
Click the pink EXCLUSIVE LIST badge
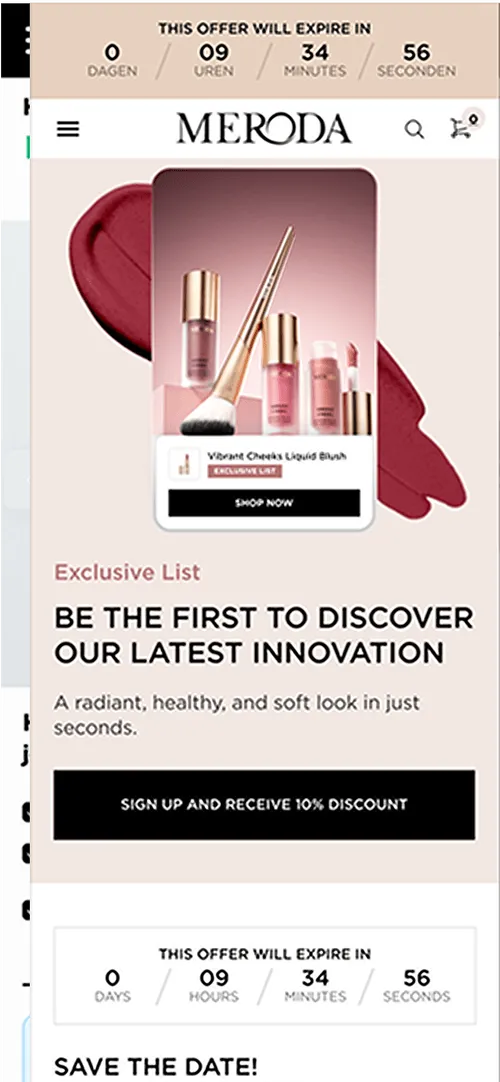point(245,471)
